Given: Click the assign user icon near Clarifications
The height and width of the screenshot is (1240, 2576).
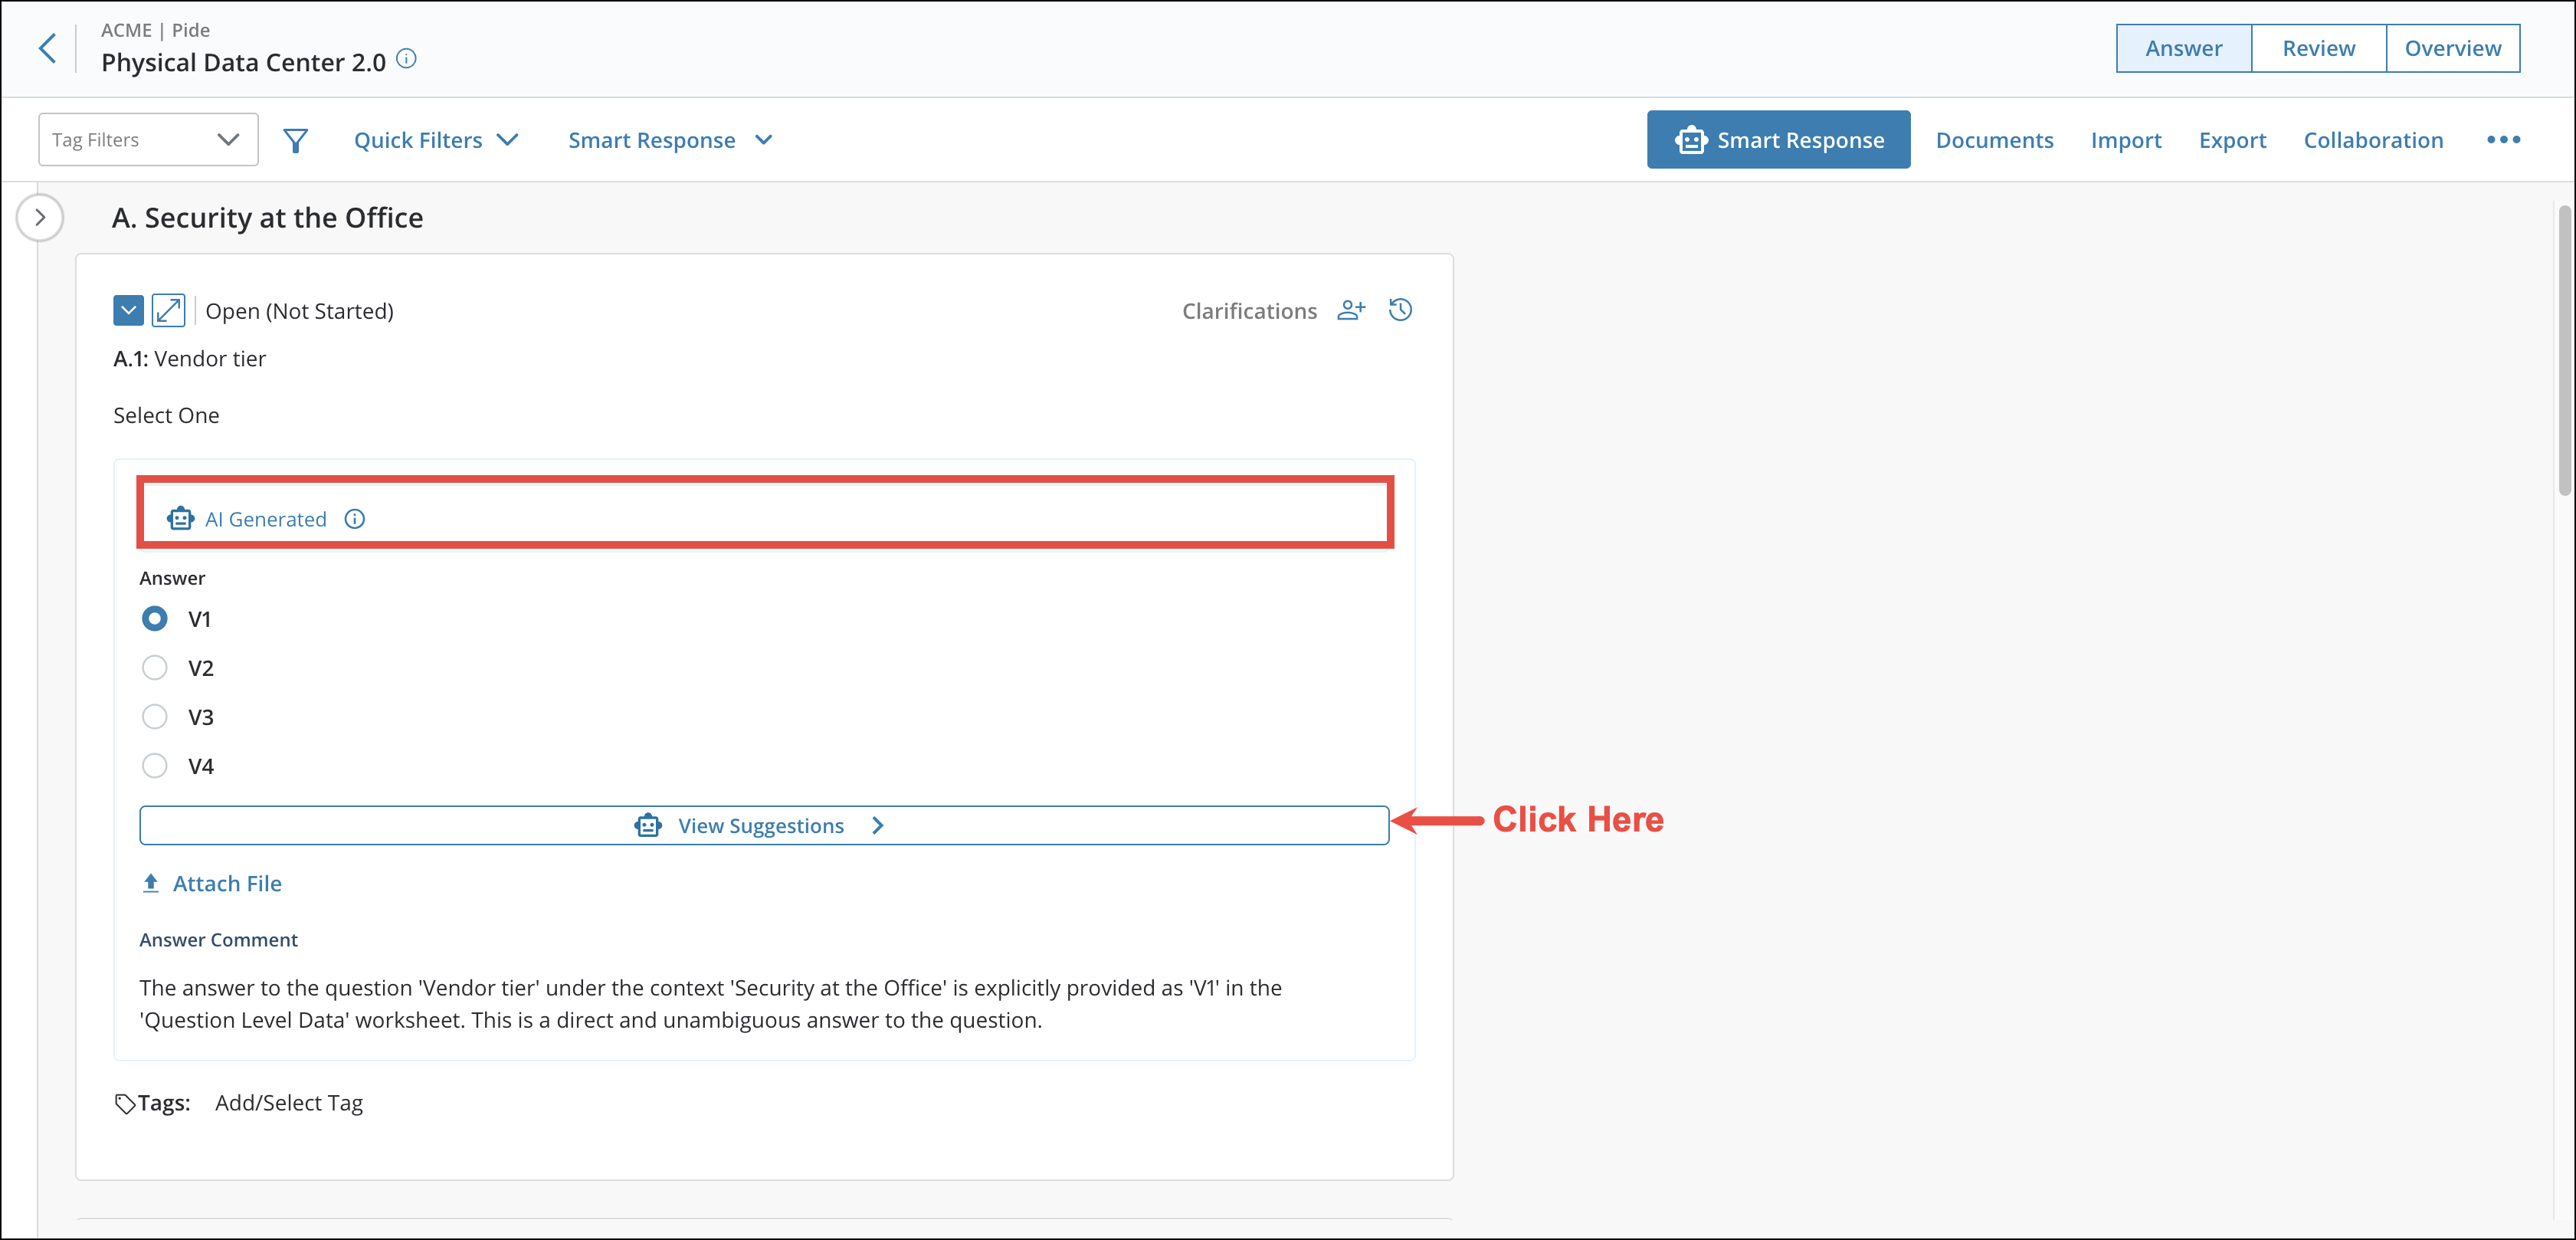Looking at the screenshot, I should [x=1352, y=310].
